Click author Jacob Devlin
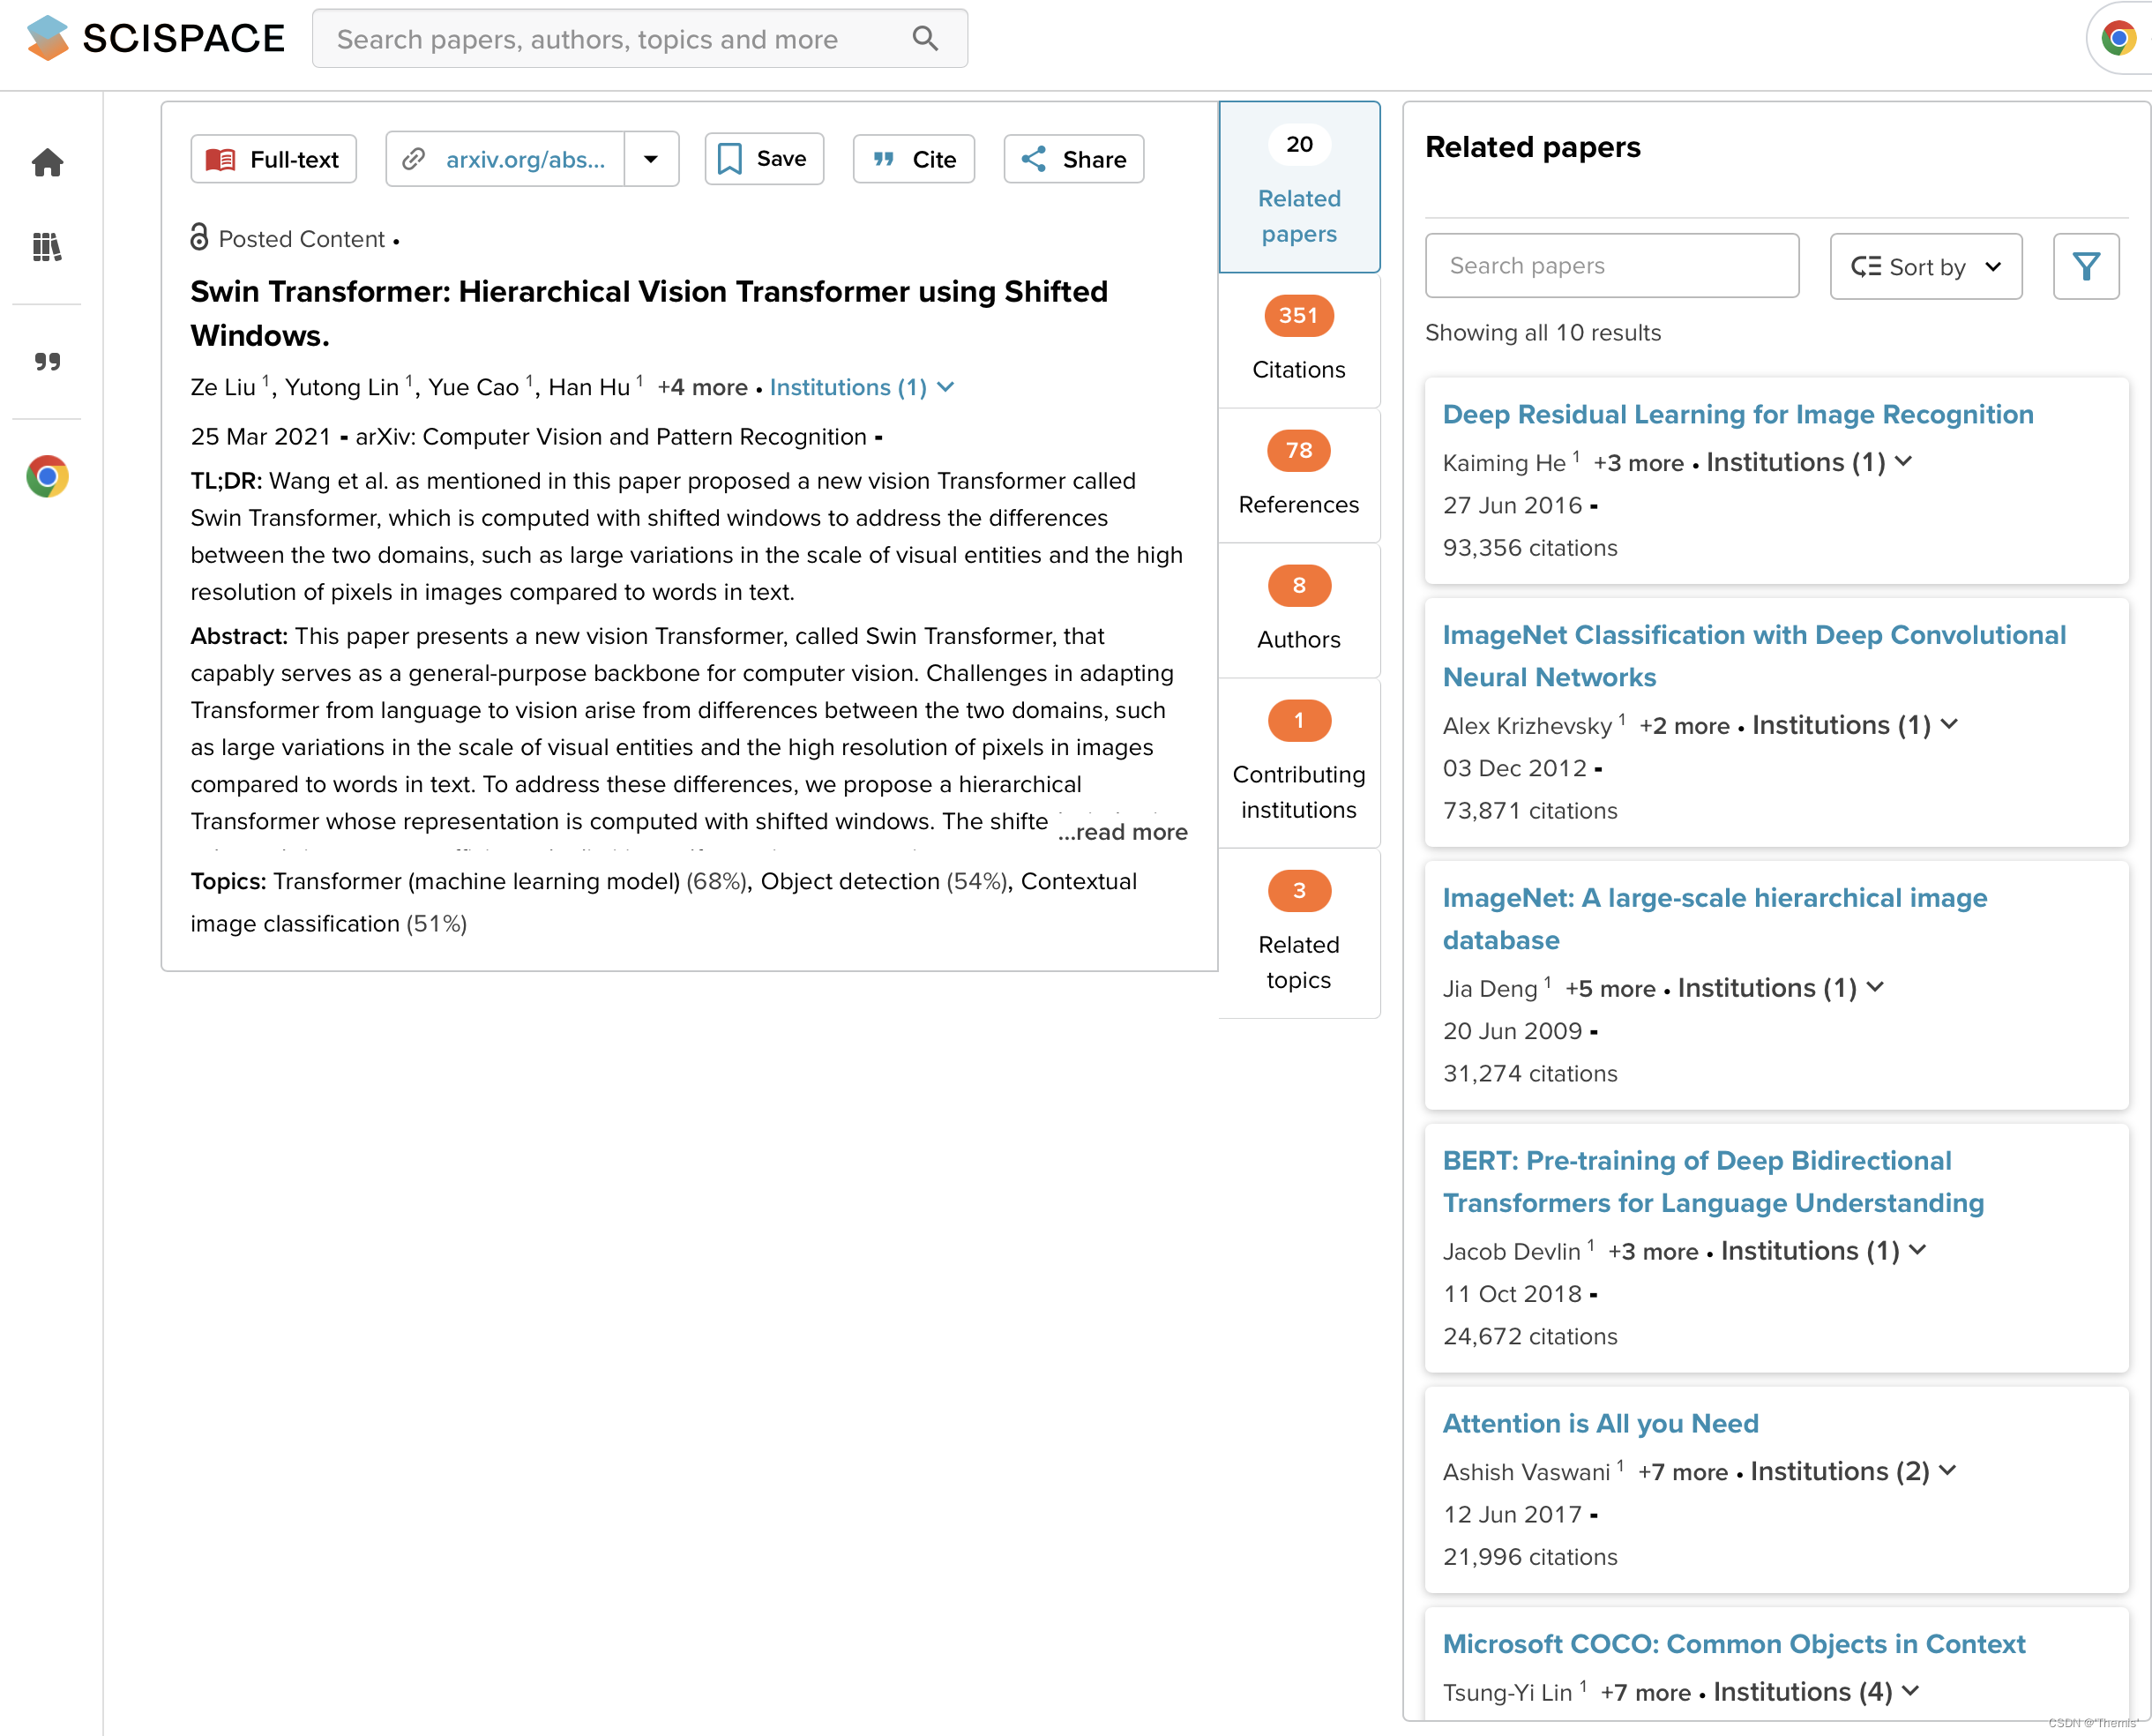This screenshot has width=2152, height=1736. coord(1512,1252)
